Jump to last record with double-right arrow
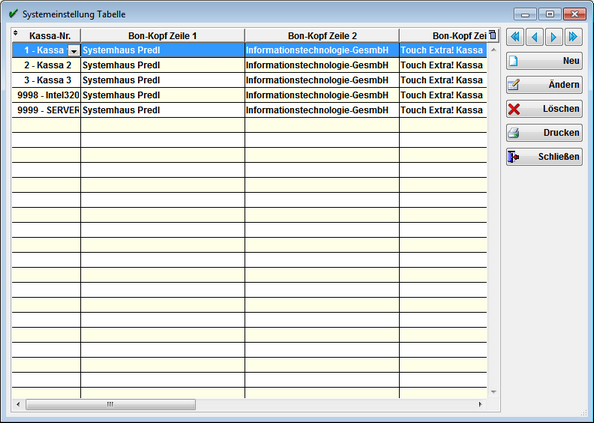 click(574, 37)
